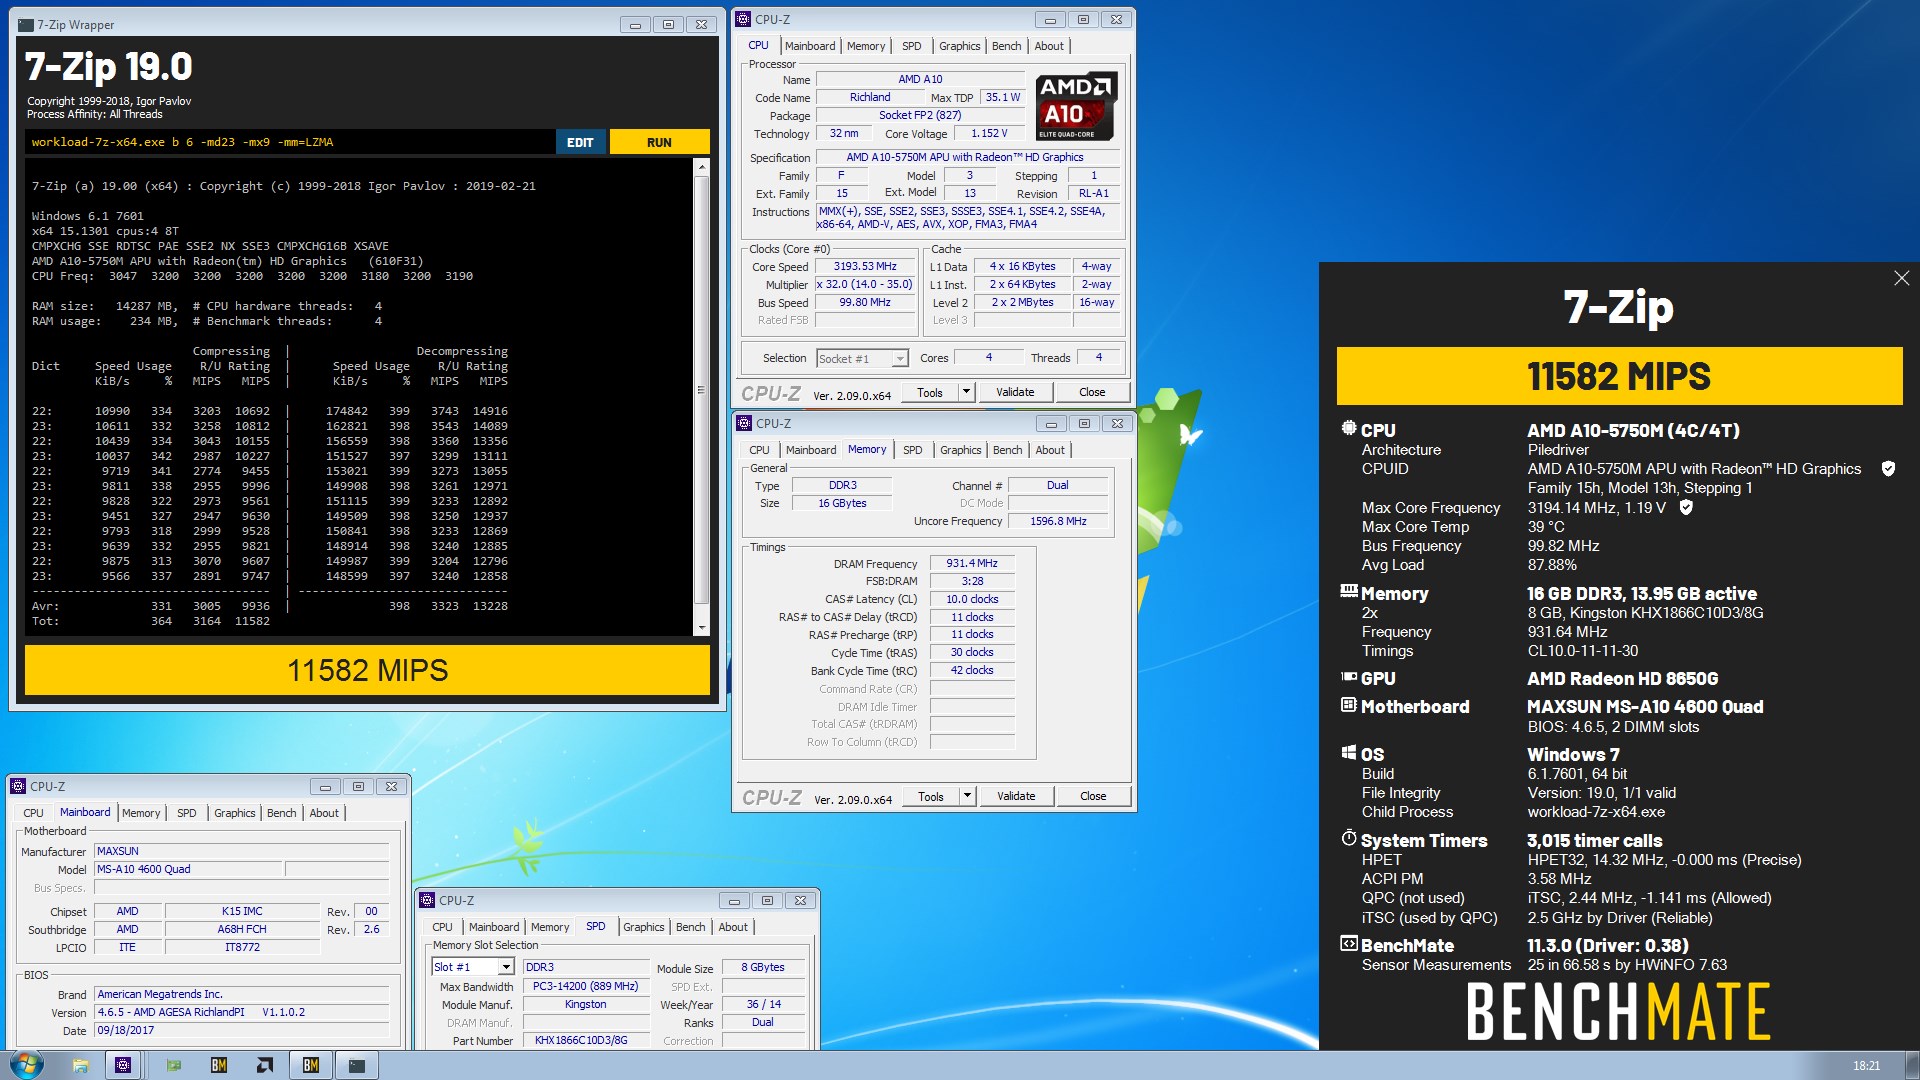Switch to Graphics tab in CPU-Z CPU window
Viewport: 1920px width, 1080px height.
959,46
